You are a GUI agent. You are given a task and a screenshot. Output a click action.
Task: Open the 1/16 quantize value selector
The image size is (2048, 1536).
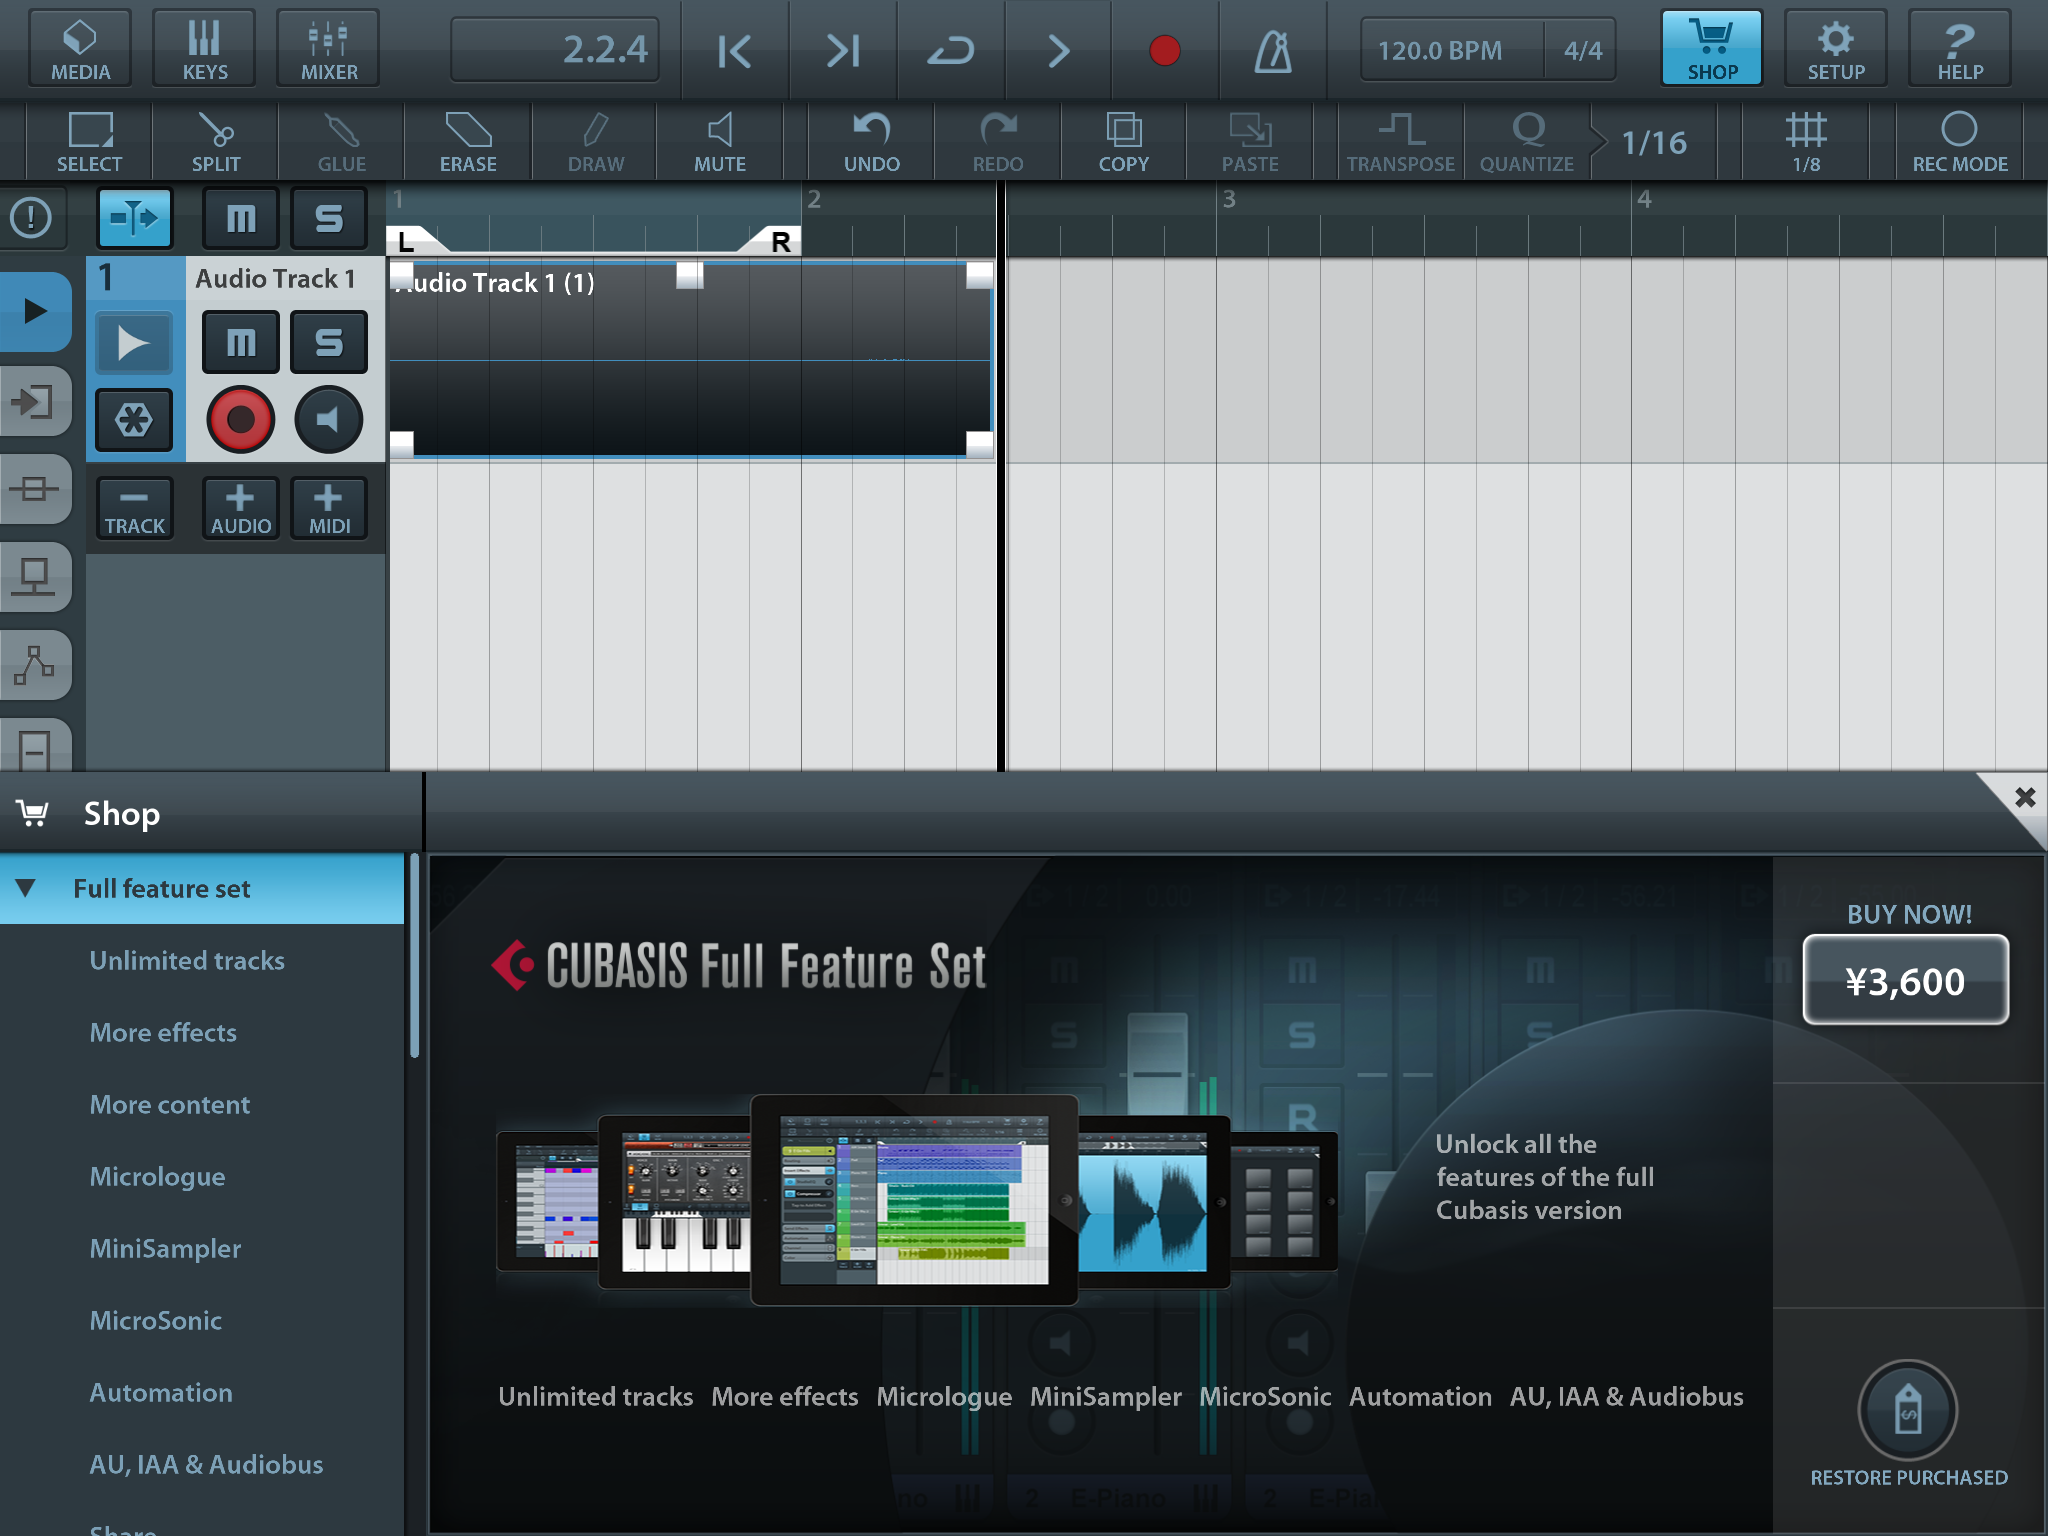click(x=1654, y=142)
